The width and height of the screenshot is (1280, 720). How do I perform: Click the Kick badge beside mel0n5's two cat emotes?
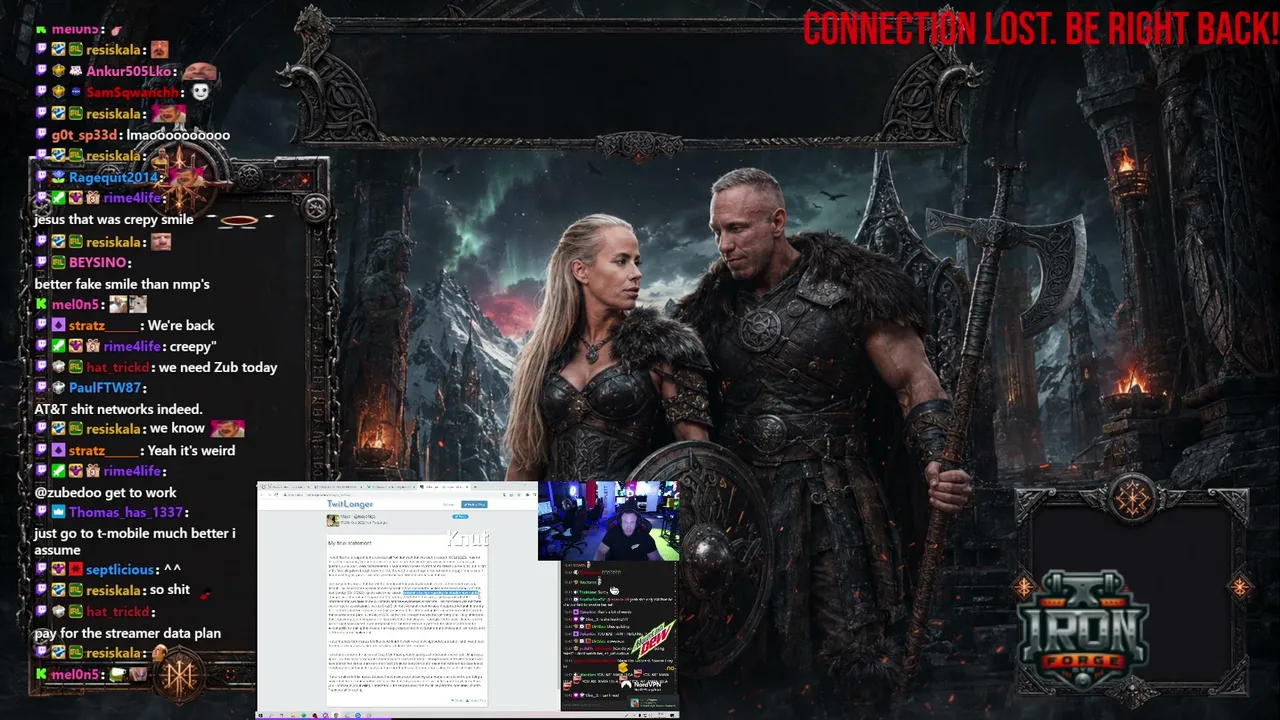(x=41, y=304)
